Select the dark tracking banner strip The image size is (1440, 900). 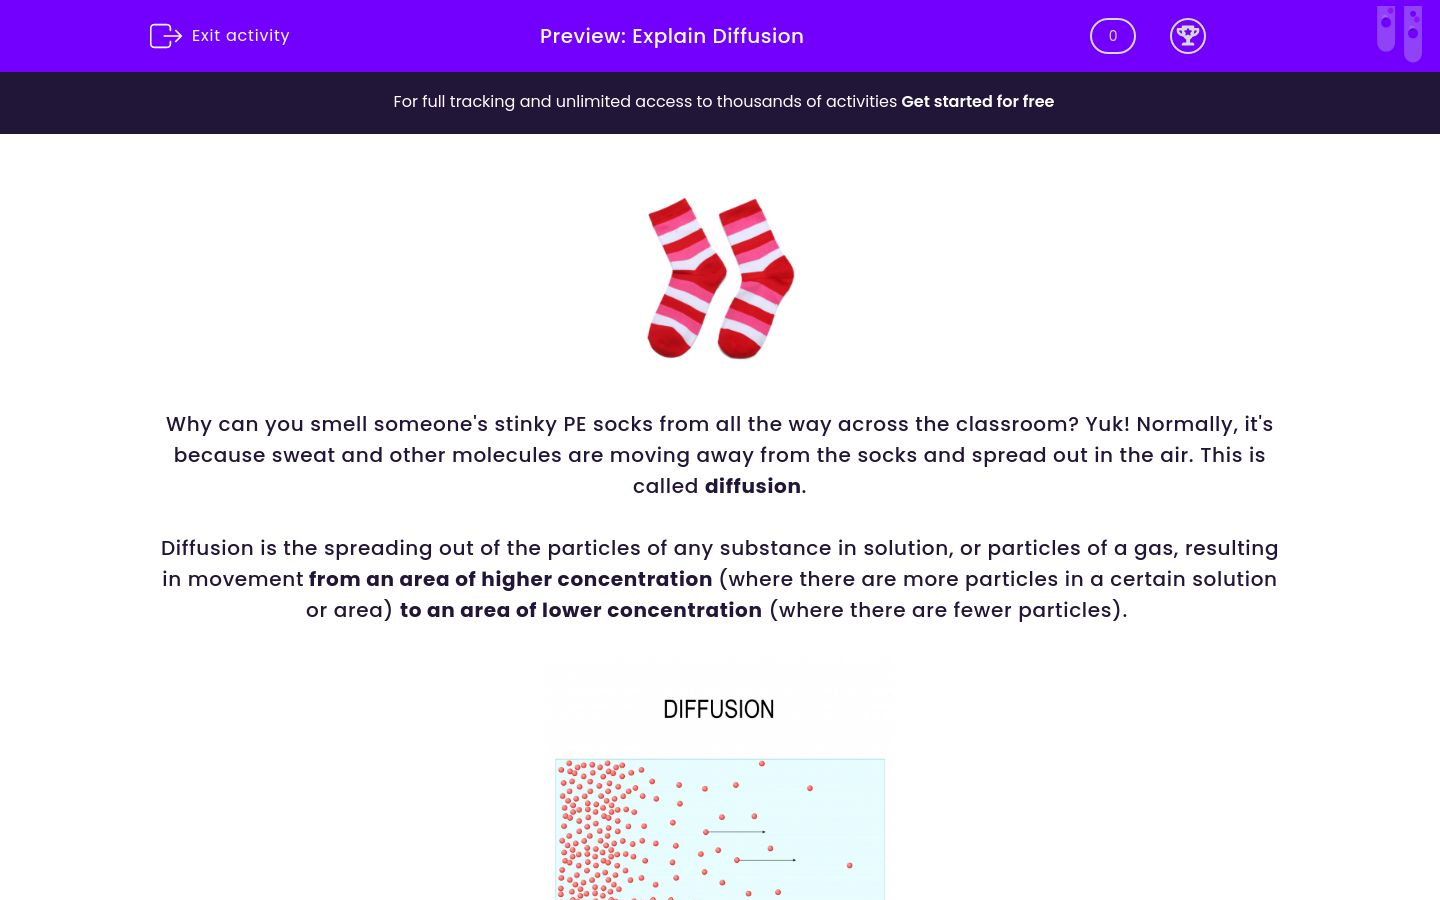pyautogui.click(x=720, y=102)
